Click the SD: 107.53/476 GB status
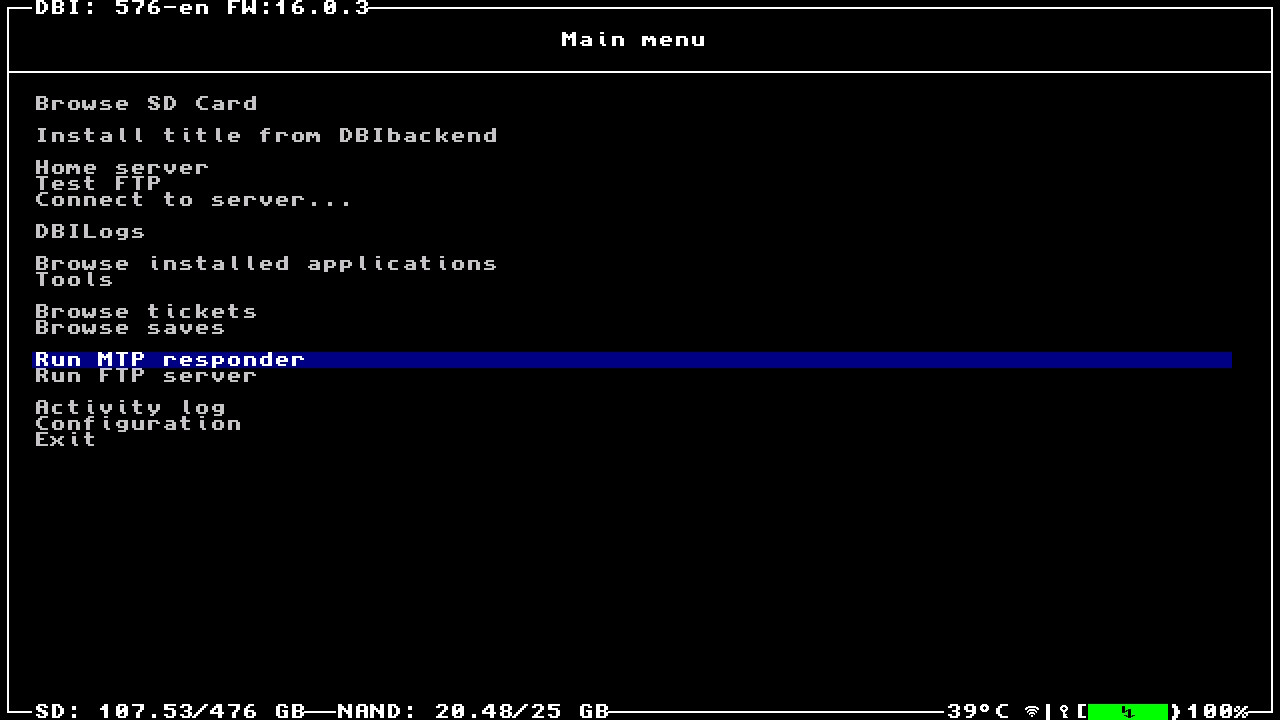The height and width of the screenshot is (720, 1280). pos(170,711)
